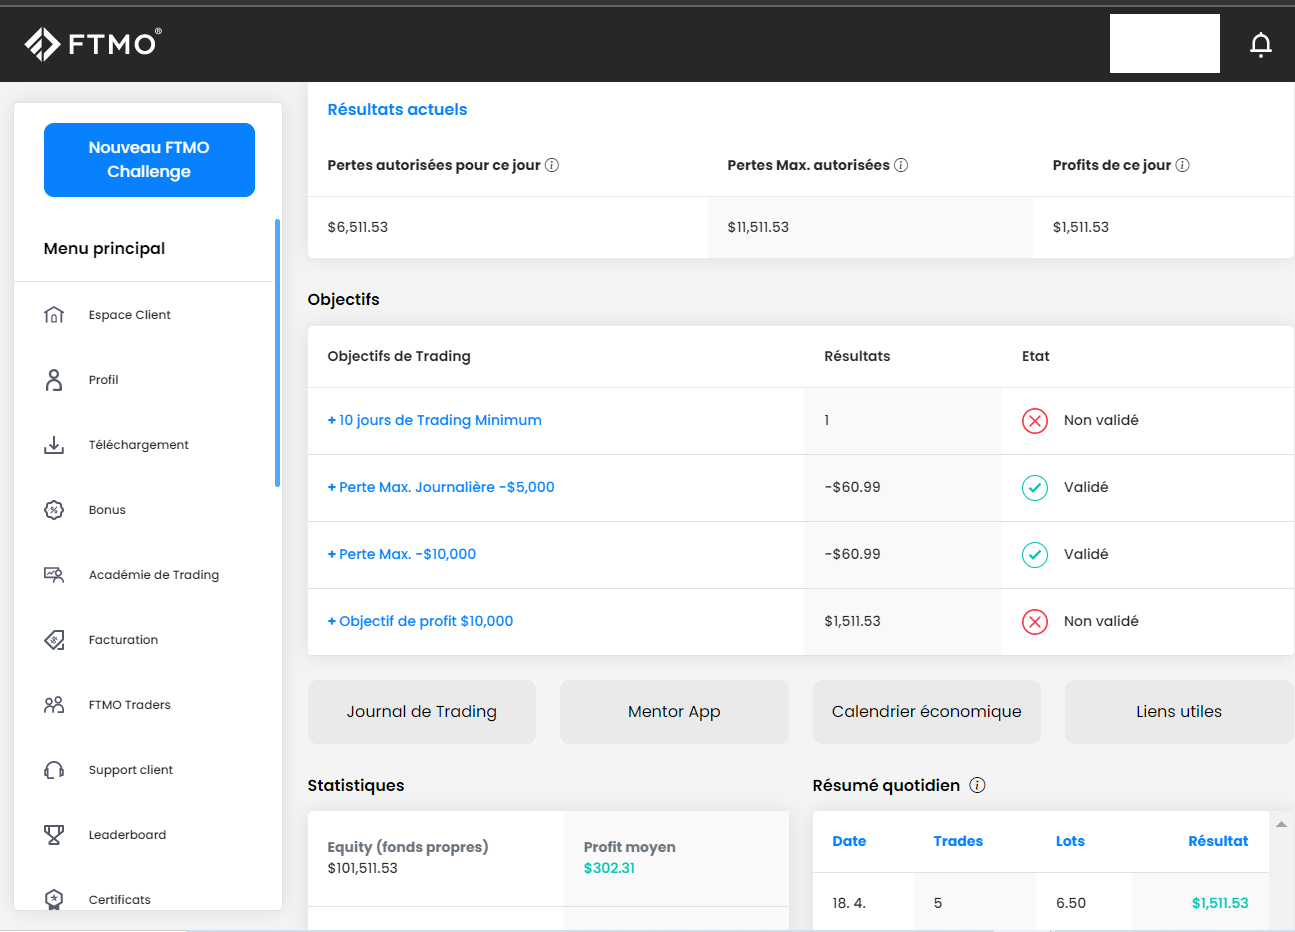Expand the 10 jours de Trading Minimum row
Viewport: 1295px width, 932px height.
(x=434, y=421)
